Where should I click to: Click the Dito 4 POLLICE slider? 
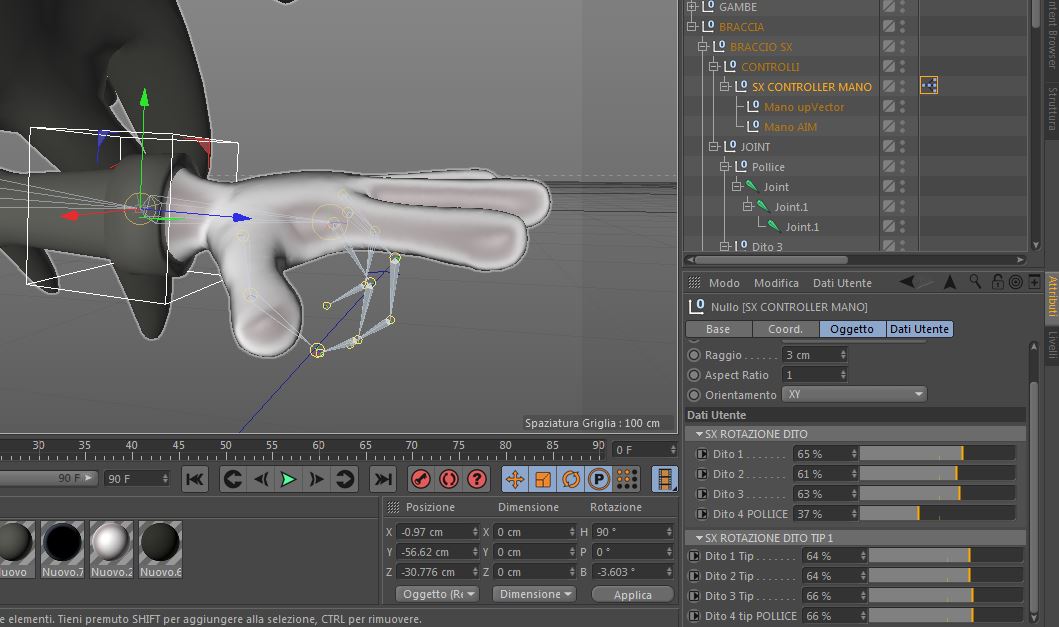pos(937,514)
